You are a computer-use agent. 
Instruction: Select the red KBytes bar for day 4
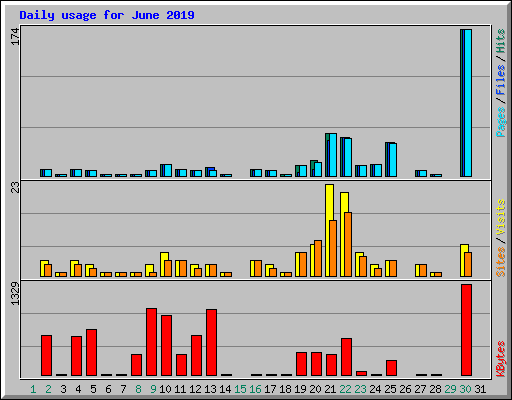(x=76, y=356)
